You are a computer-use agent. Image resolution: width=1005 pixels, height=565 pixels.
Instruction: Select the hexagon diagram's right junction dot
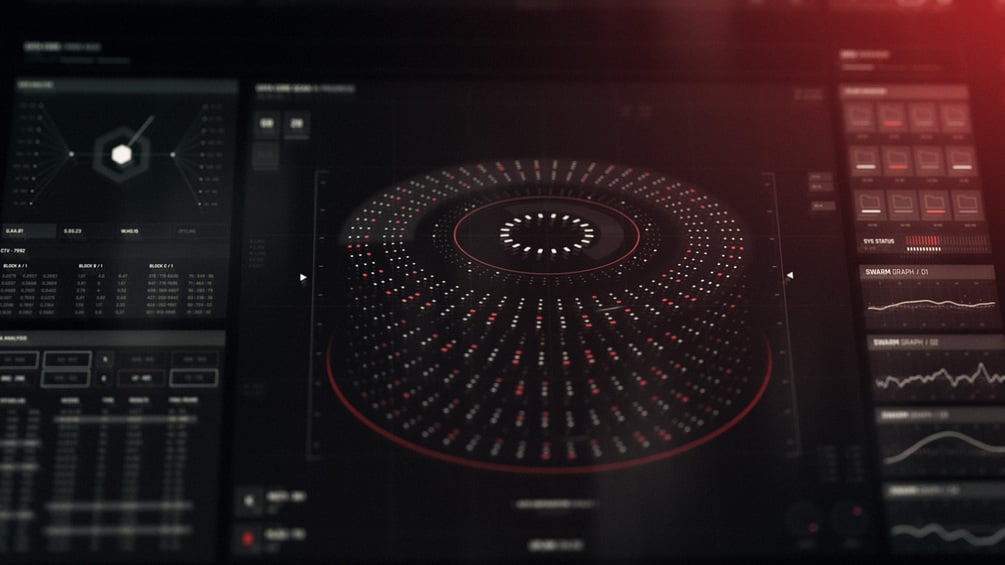pyautogui.click(x=172, y=154)
